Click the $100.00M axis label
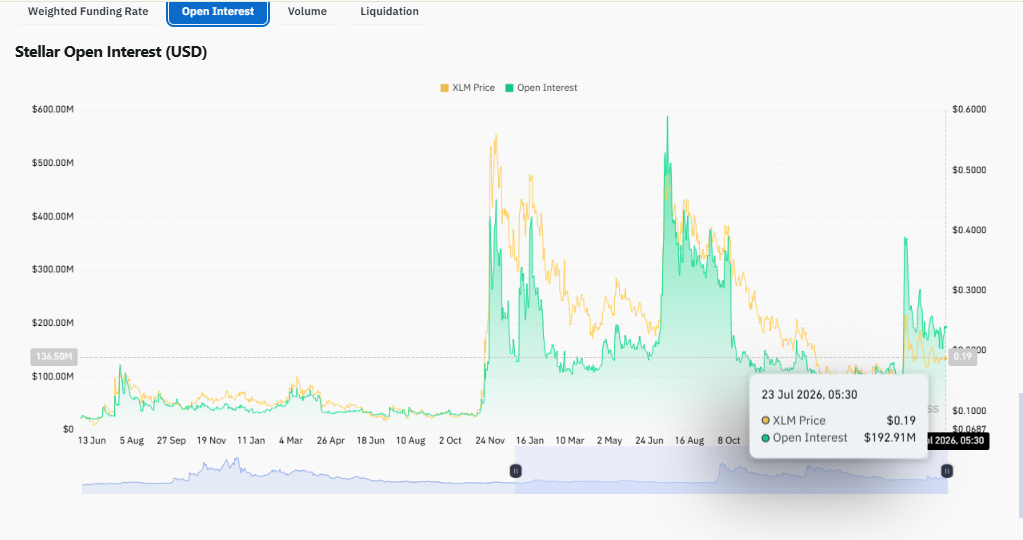This screenshot has height=540, width=1023. (x=53, y=376)
